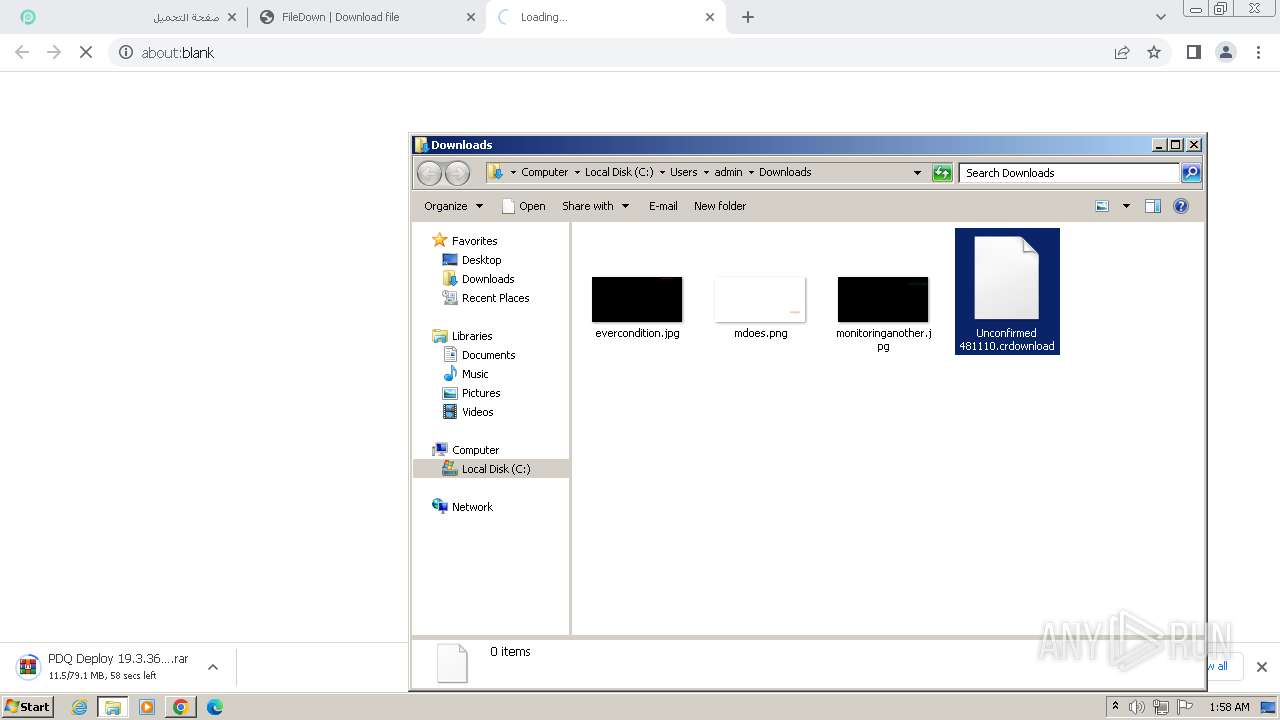
Task: Open the volume icon in system tray
Action: tap(1137, 707)
